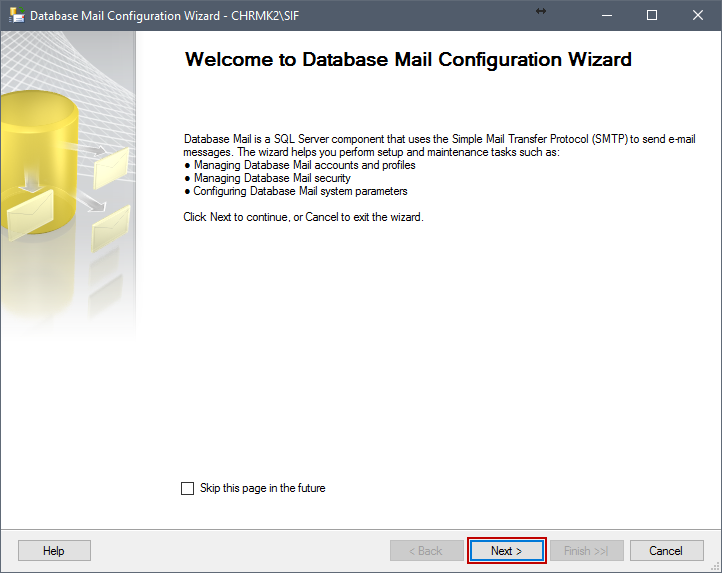Screen dimensions: 722x573
Task: Click 'Managing Database Mail accounts and profiles' text
Action: click(304, 165)
